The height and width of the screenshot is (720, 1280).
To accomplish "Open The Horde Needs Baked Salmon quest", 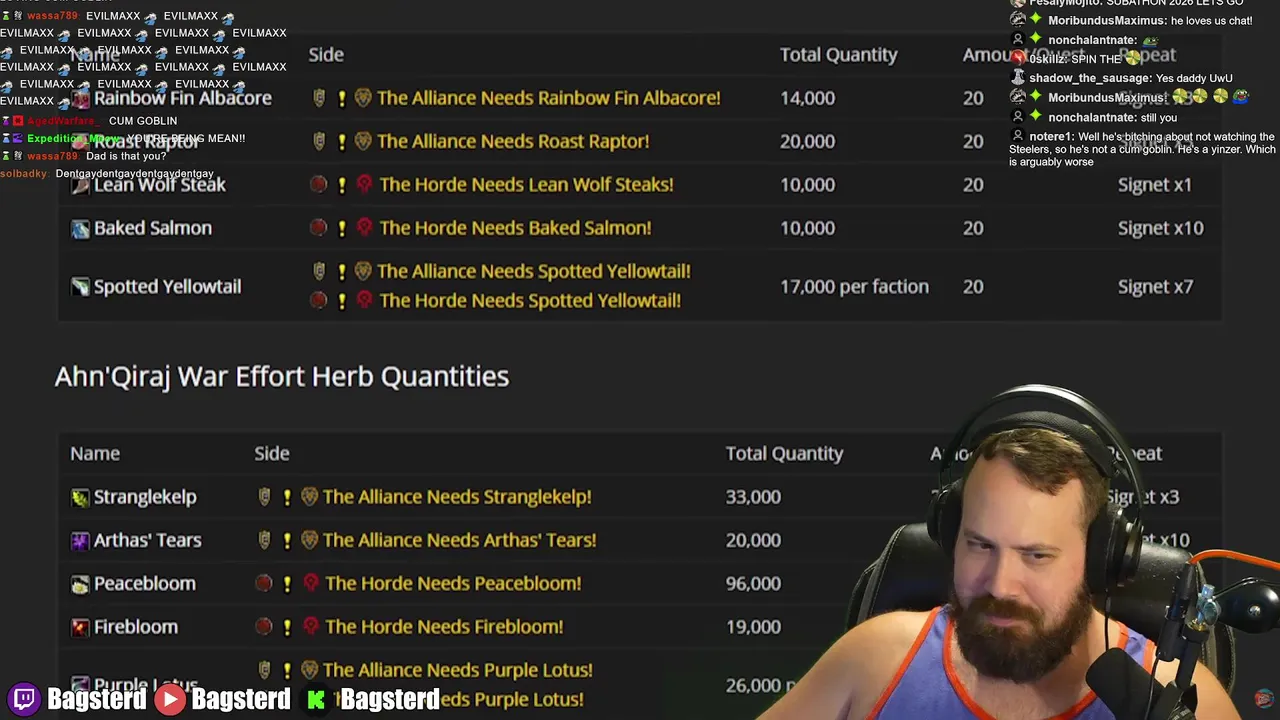I will 515,228.
